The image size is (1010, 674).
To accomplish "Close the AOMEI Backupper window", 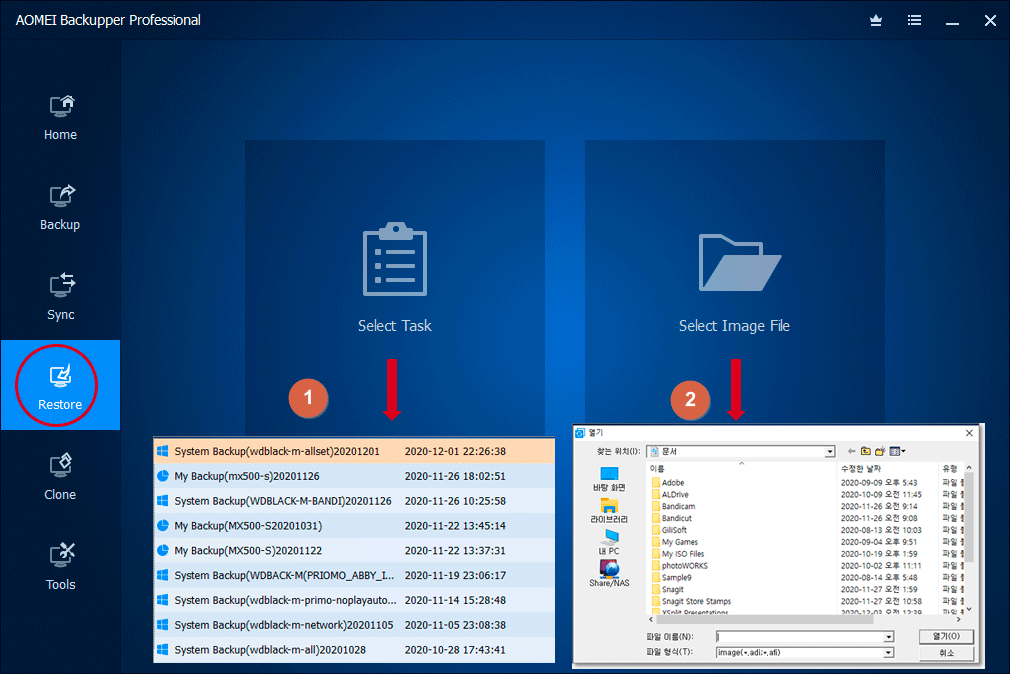I will (x=991, y=21).
